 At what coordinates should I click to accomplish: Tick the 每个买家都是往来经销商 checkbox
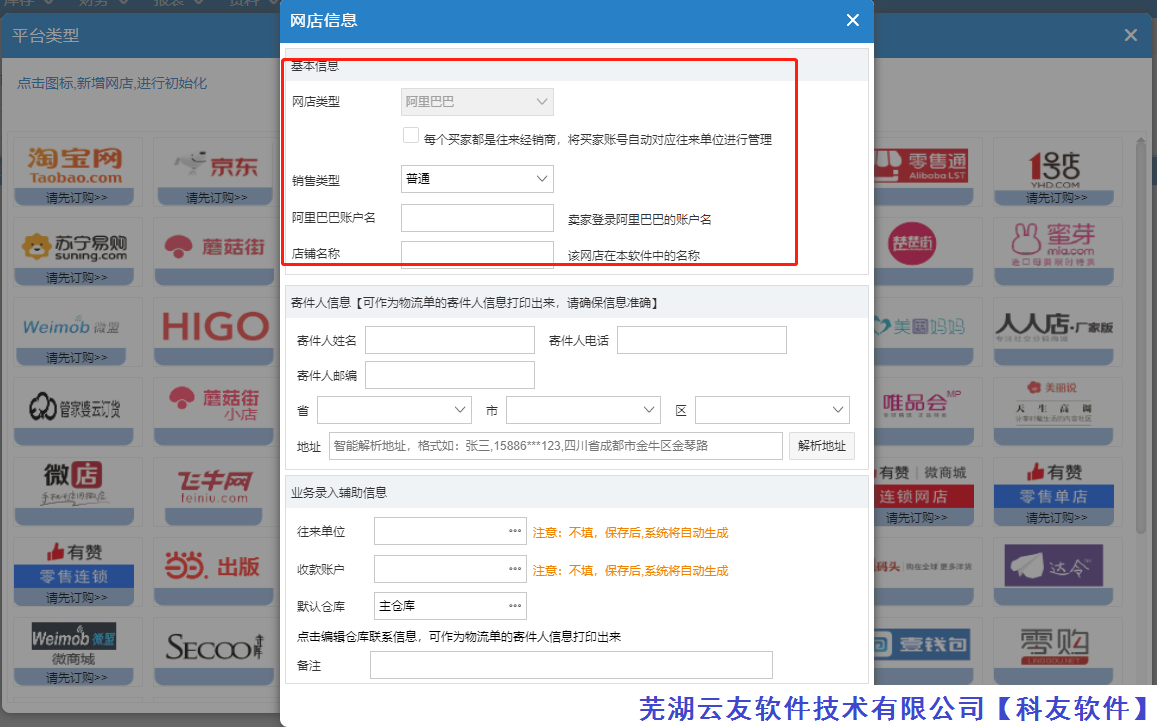[x=411, y=135]
